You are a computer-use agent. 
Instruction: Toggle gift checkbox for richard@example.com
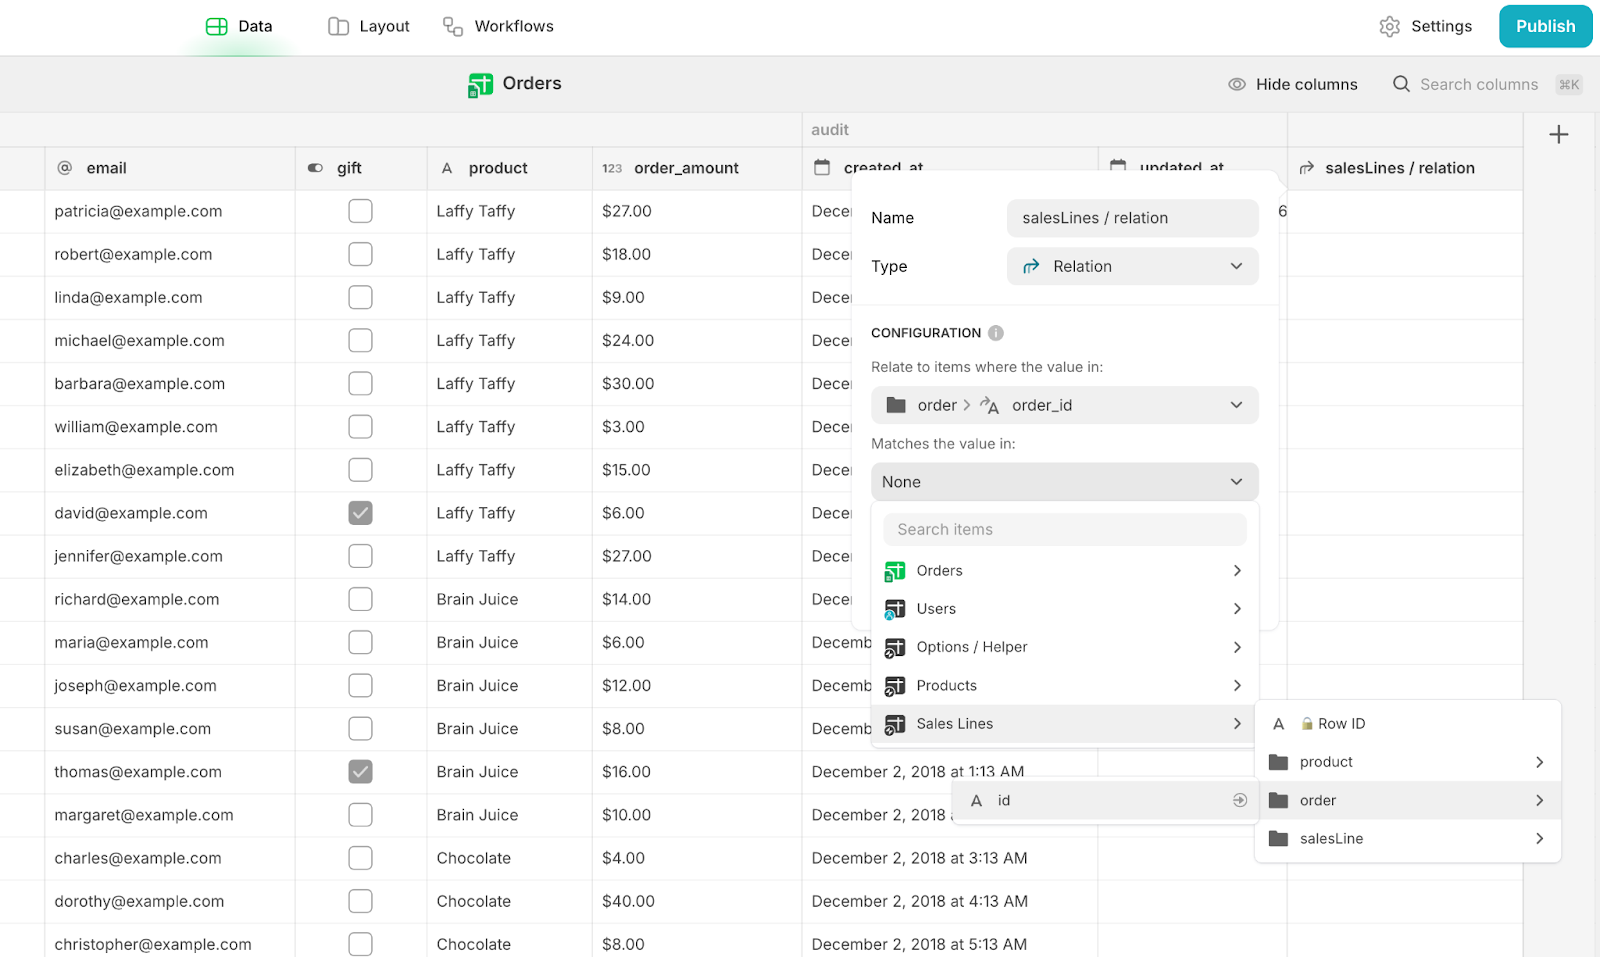(x=360, y=599)
